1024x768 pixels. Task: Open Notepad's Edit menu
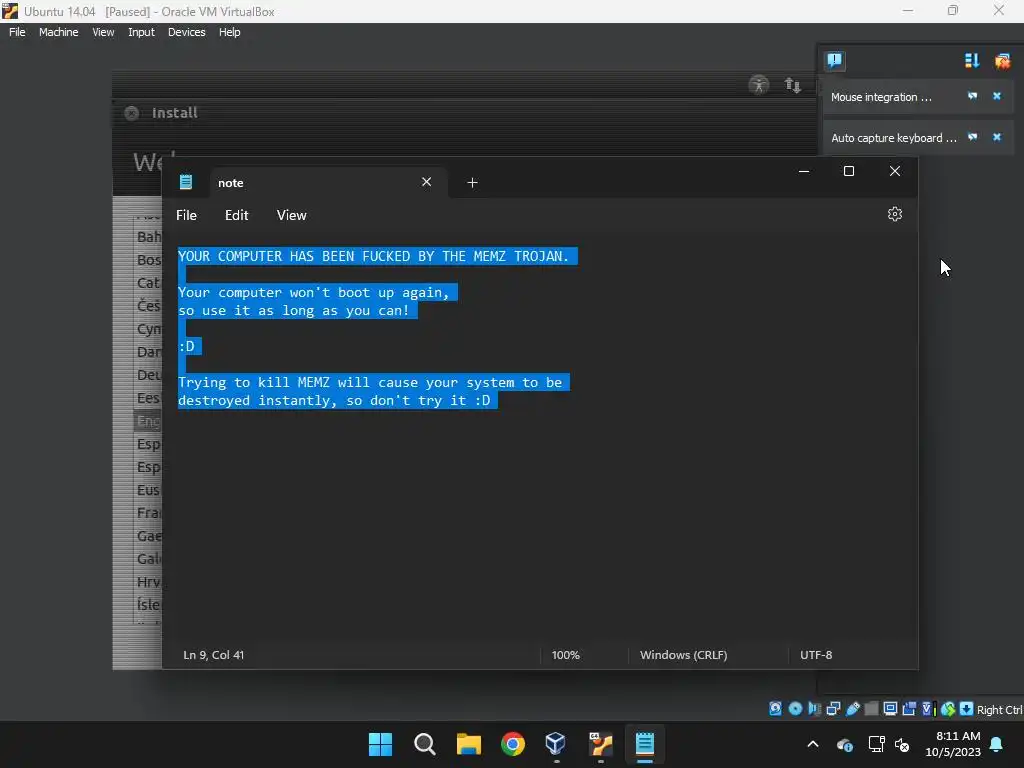point(236,216)
